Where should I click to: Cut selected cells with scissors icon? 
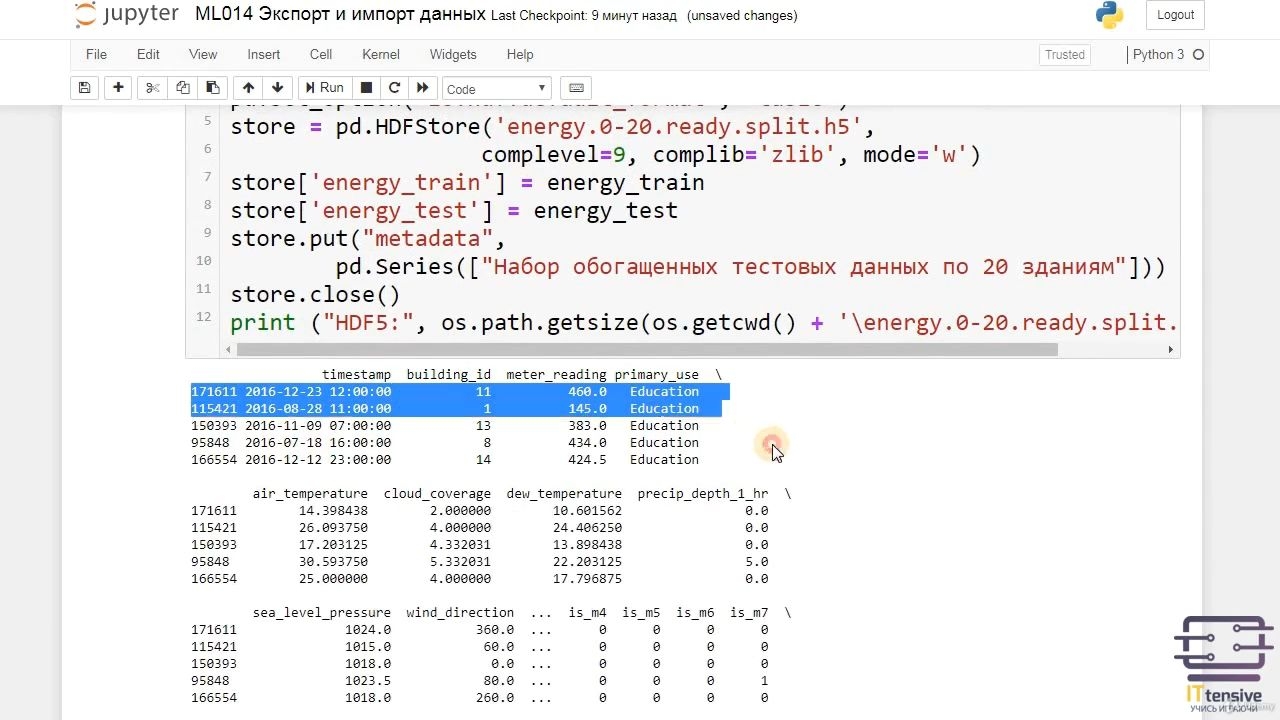coord(152,88)
